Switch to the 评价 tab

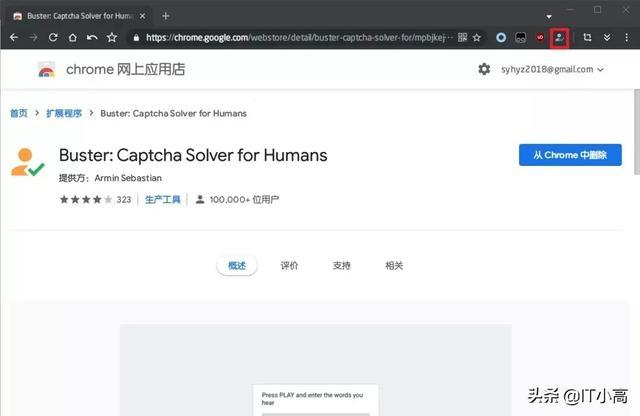click(289, 266)
